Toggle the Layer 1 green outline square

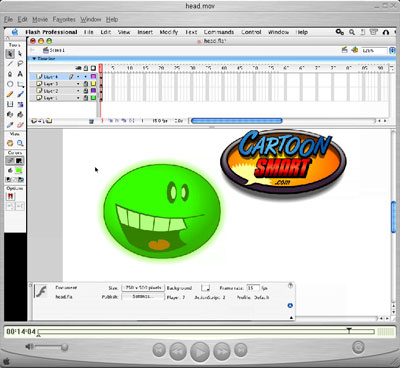93,98
